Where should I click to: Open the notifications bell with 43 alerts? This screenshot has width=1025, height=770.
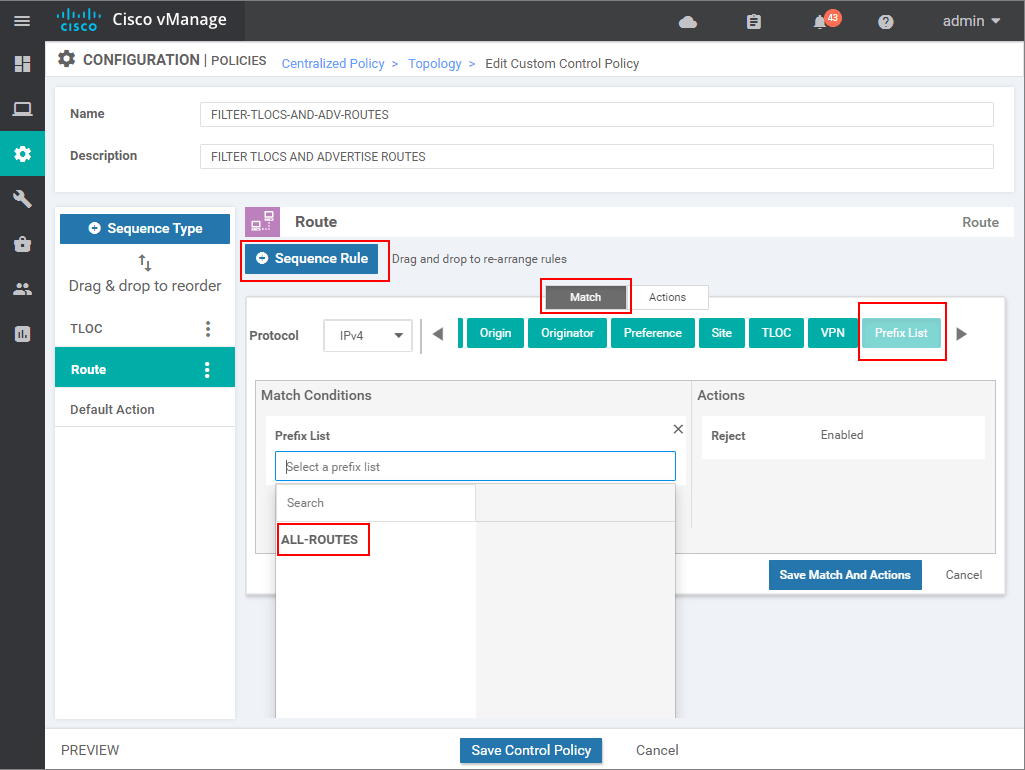[x=817, y=20]
